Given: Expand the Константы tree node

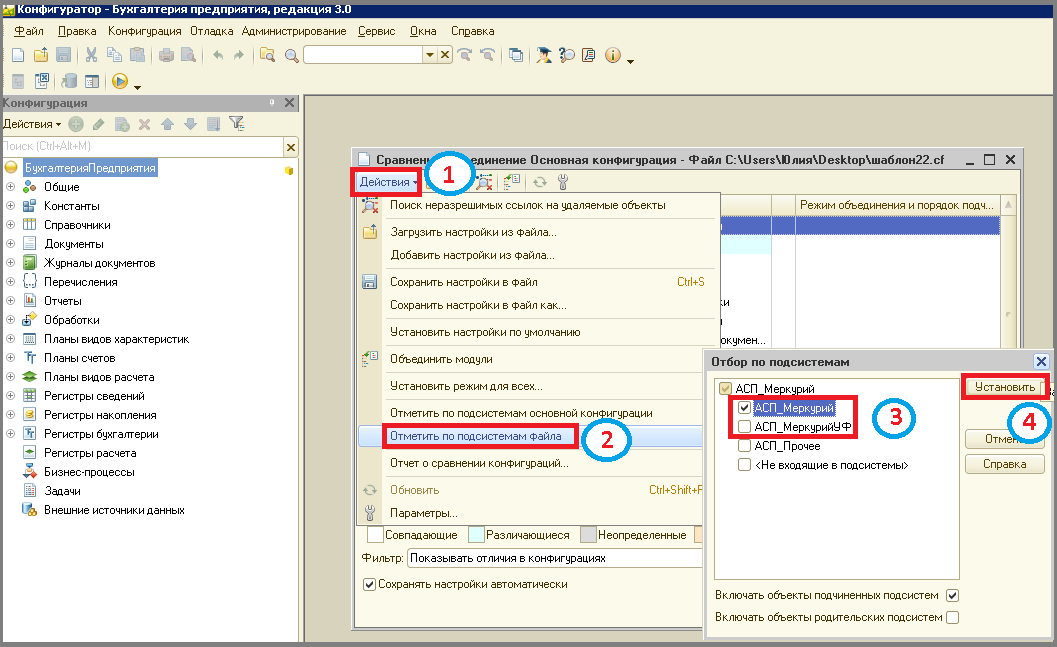Looking at the screenshot, I should tap(10, 206).
